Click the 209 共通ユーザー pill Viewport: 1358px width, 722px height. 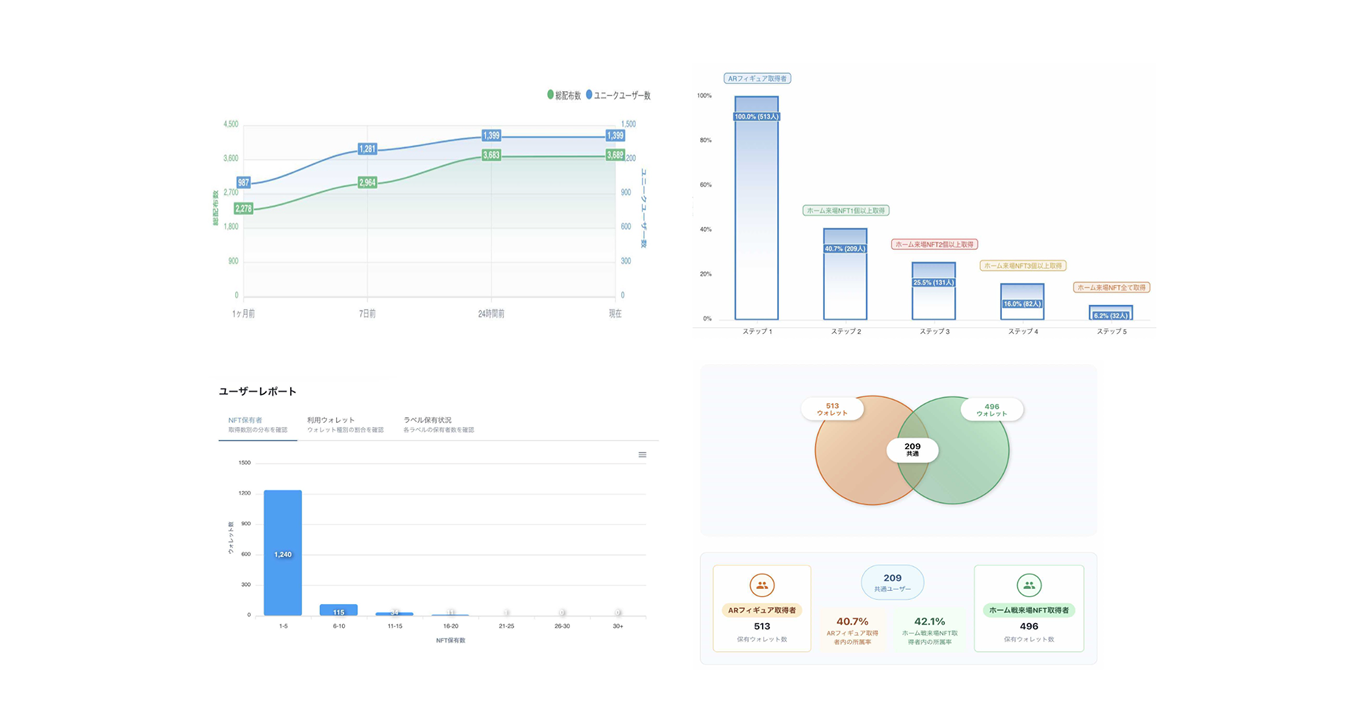[x=892, y=582]
